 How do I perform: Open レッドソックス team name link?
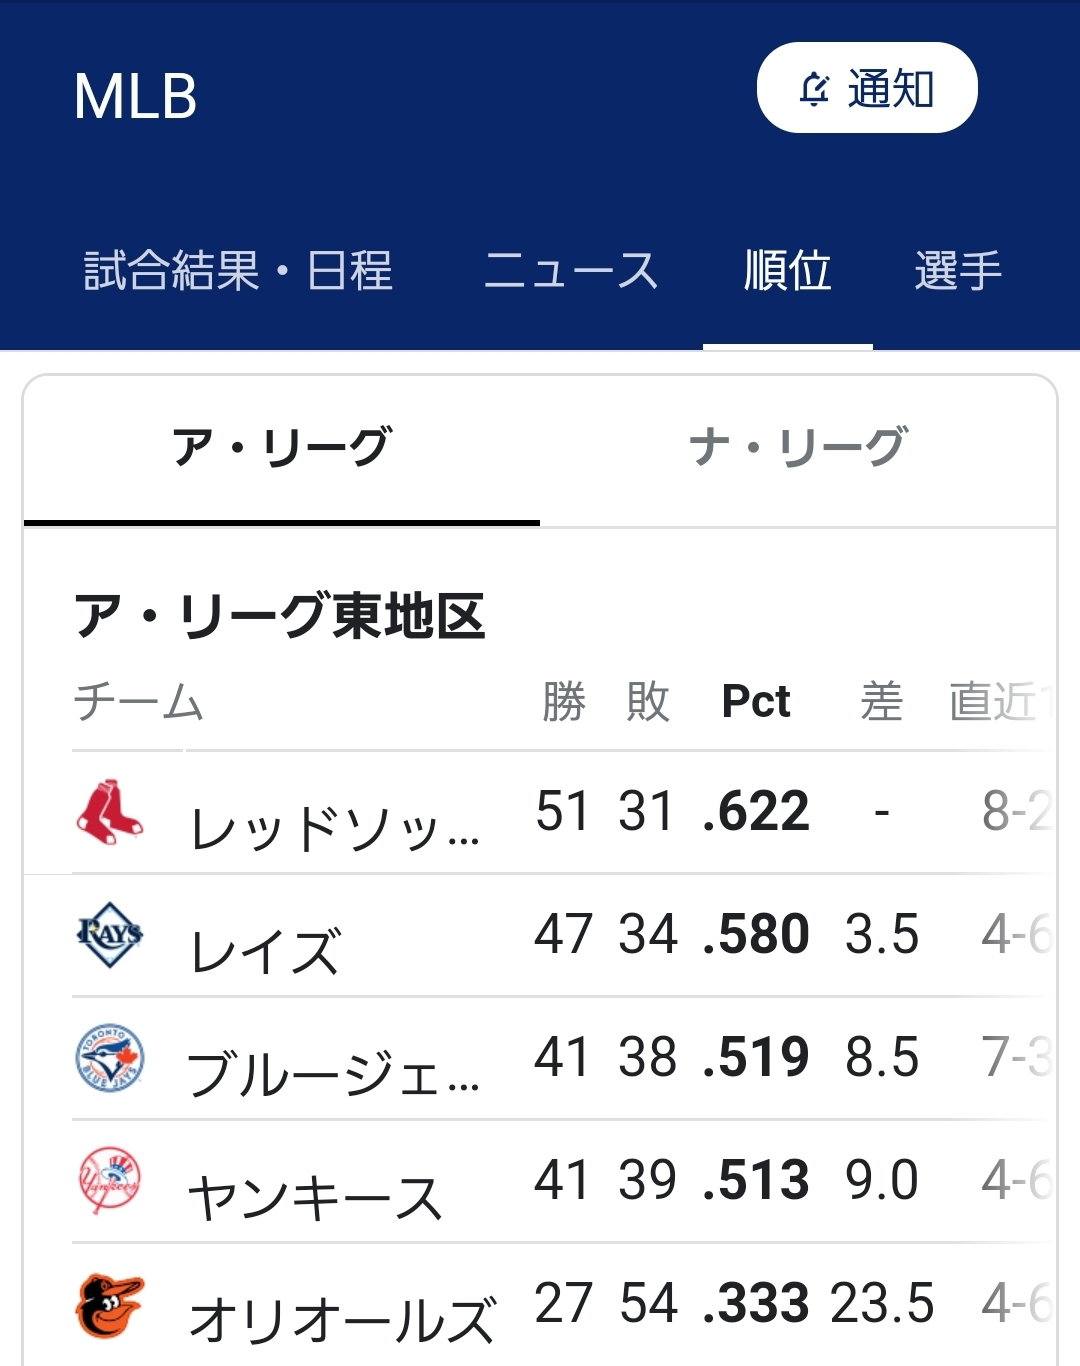click(x=336, y=829)
